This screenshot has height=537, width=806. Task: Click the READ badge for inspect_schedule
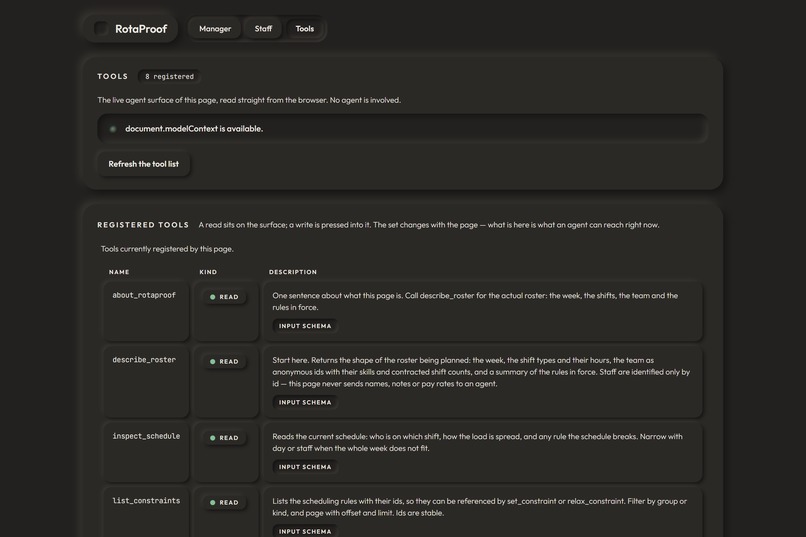coord(224,438)
